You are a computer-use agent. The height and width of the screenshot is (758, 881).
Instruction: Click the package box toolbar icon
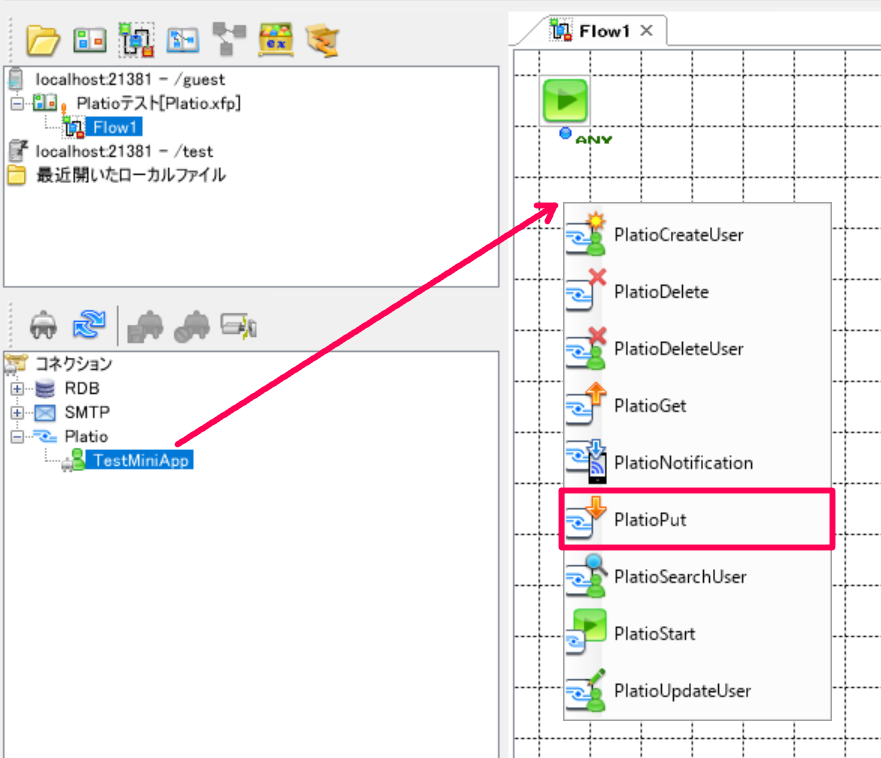pyautogui.click(x=322, y=40)
